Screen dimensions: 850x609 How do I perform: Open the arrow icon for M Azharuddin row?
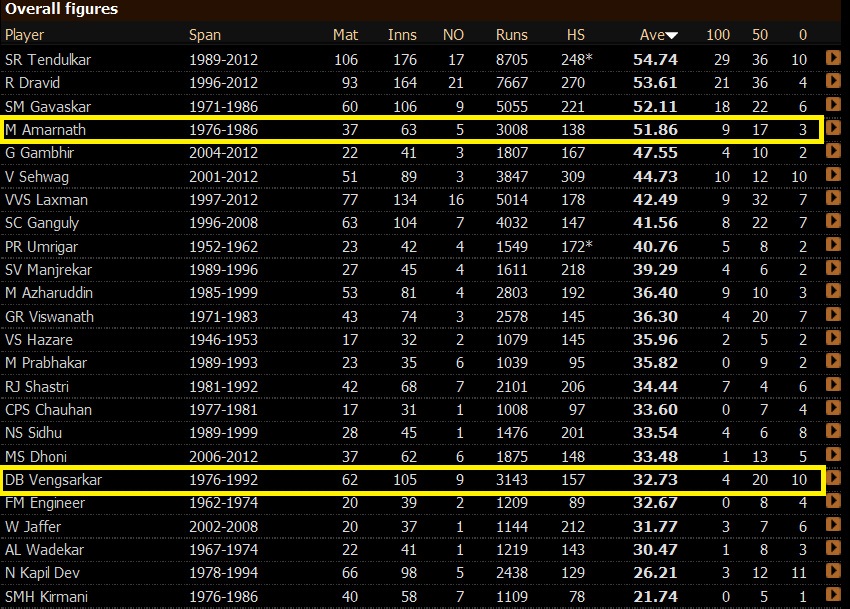pyautogui.click(x=833, y=291)
